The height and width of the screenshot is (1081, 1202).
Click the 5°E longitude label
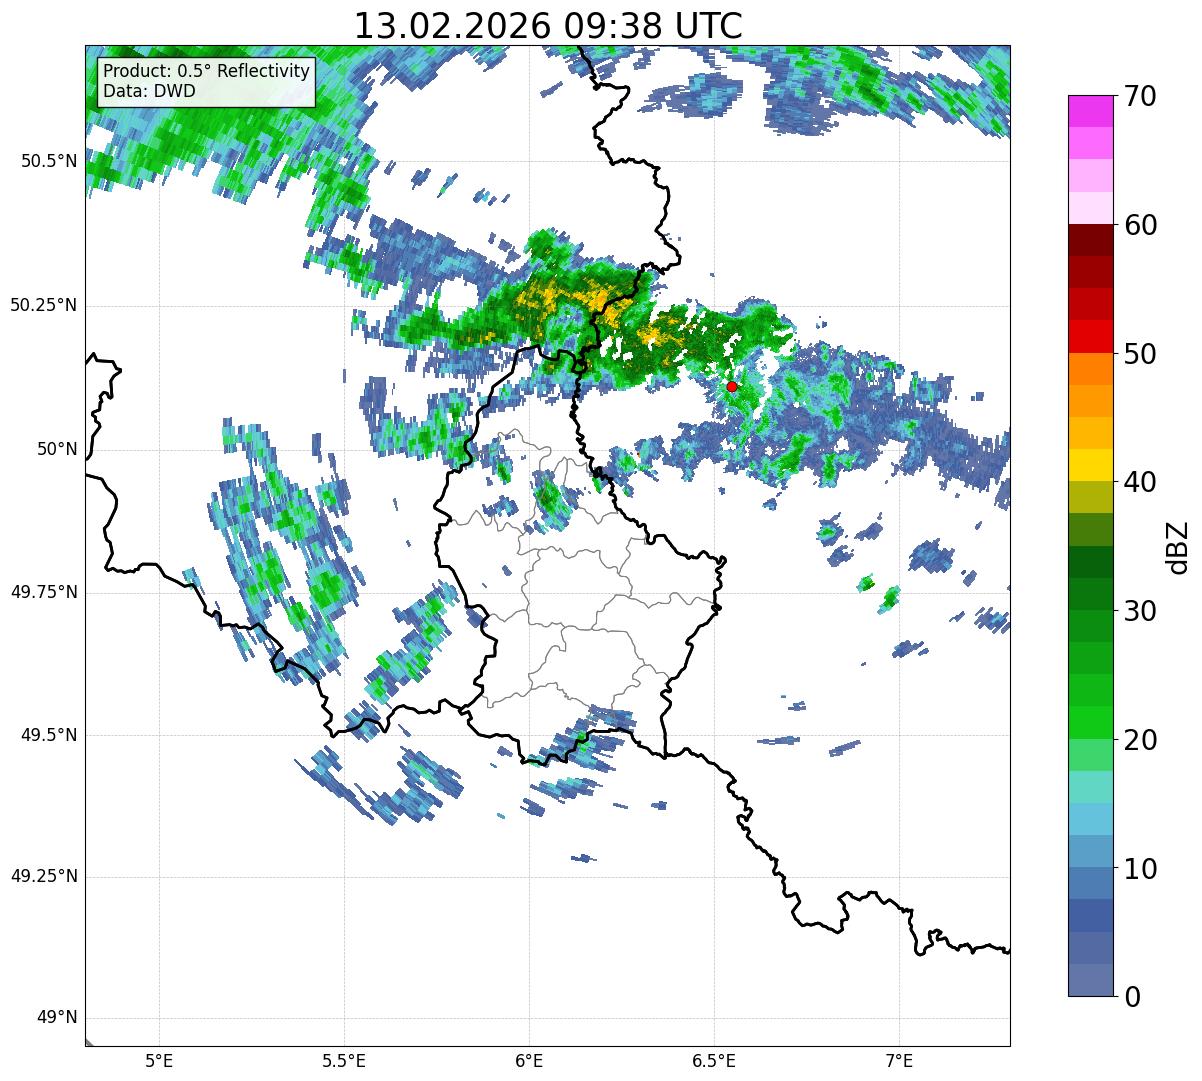tap(159, 1060)
